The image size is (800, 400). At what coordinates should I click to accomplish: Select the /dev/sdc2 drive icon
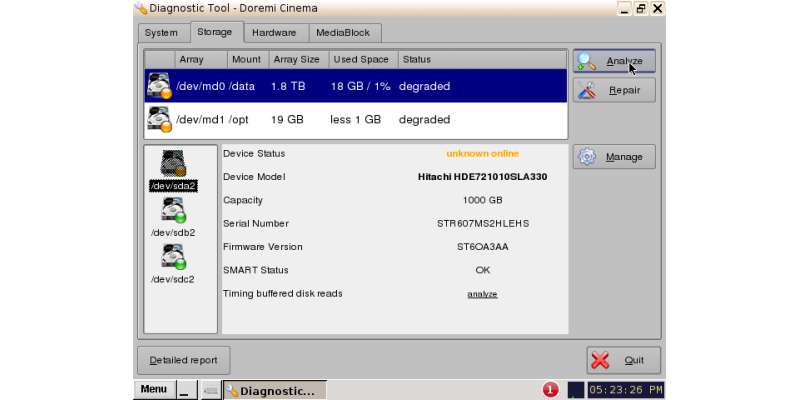point(173,257)
